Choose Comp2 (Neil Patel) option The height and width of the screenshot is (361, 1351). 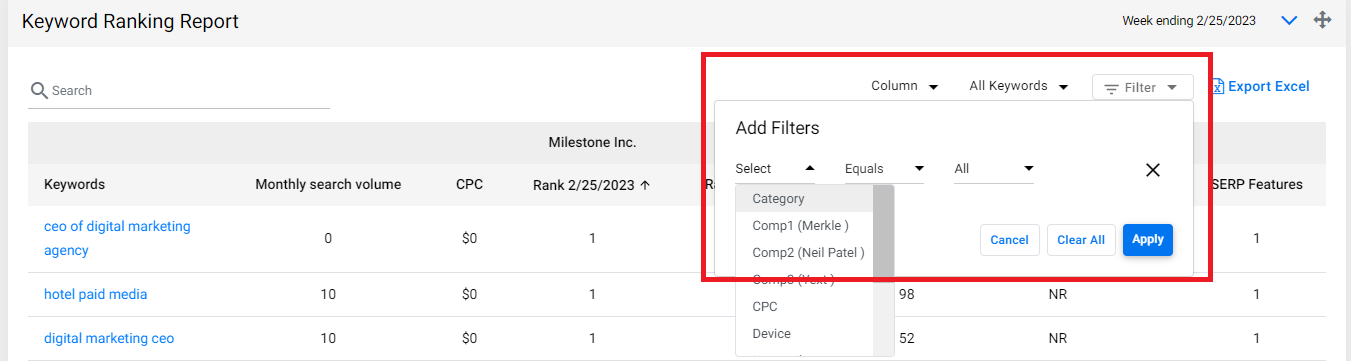pyautogui.click(x=804, y=253)
